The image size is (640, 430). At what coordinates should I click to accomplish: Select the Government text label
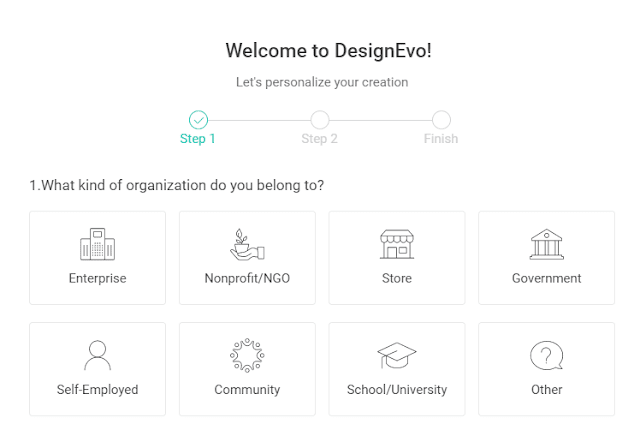(546, 278)
